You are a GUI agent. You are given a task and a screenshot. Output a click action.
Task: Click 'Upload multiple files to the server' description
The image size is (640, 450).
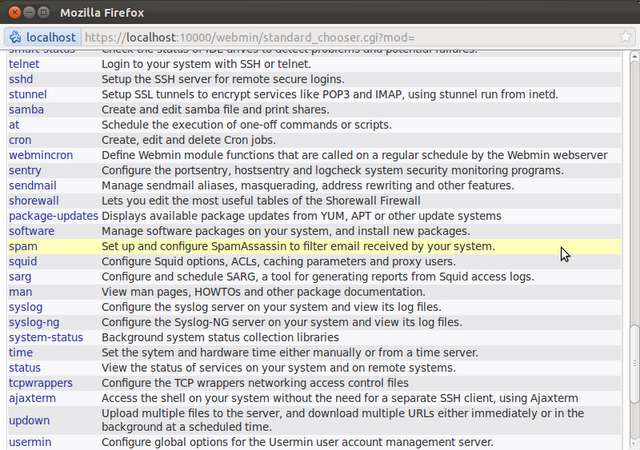coord(343,420)
